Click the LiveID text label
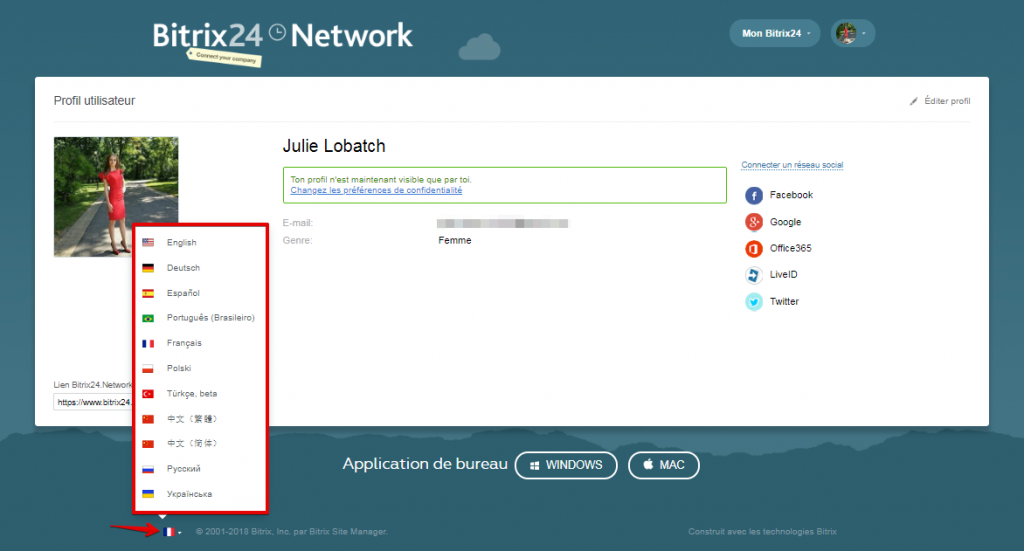1024x551 pixels. pyautogui.click(x=783, y=275)
